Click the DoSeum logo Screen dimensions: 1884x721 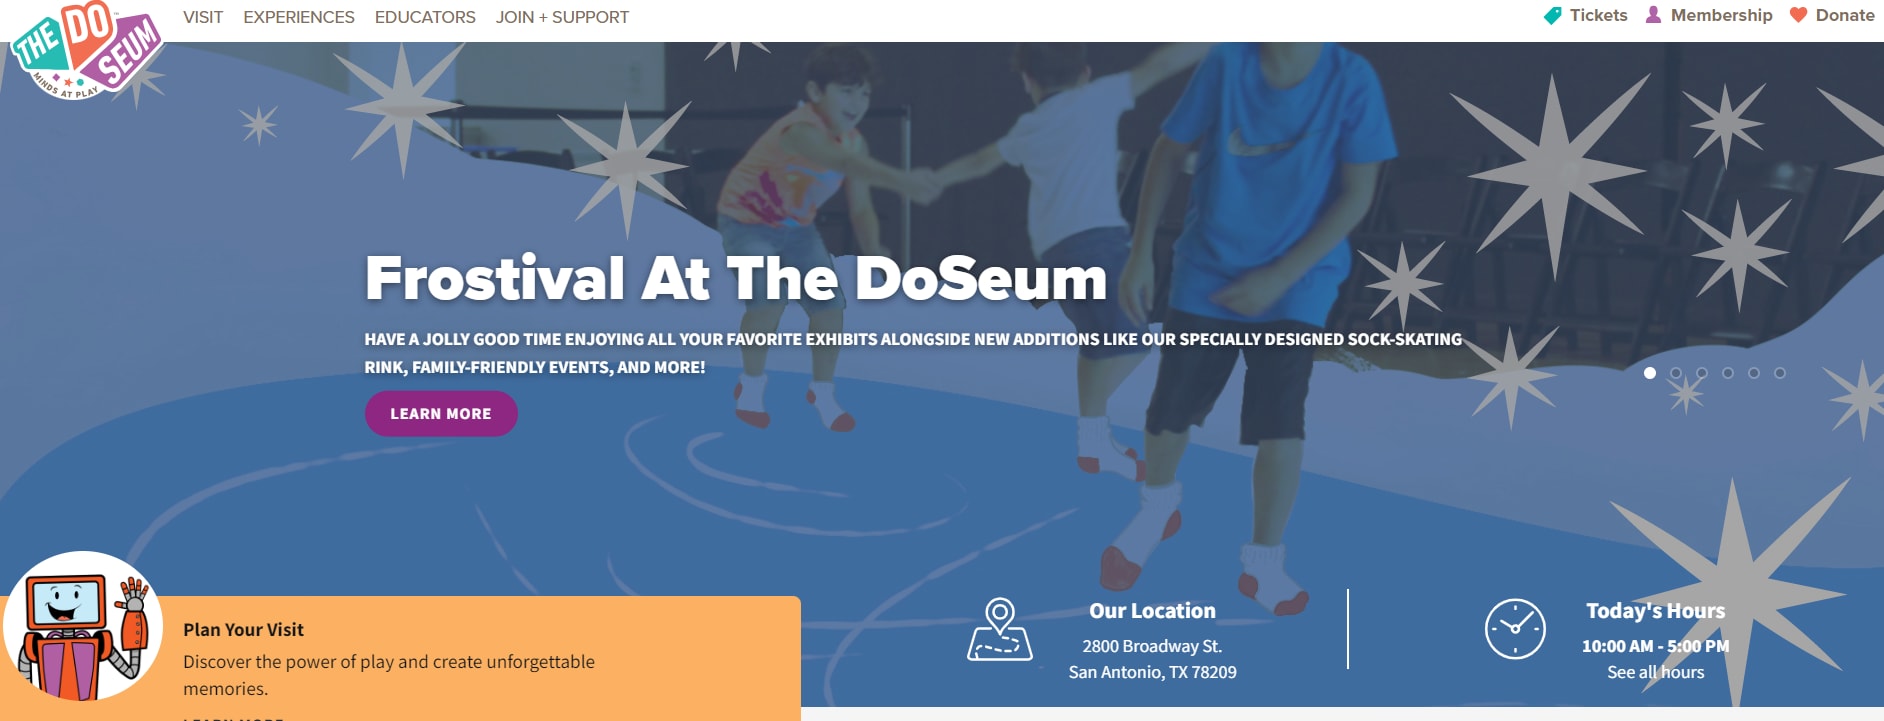click(x=86, y=50)
